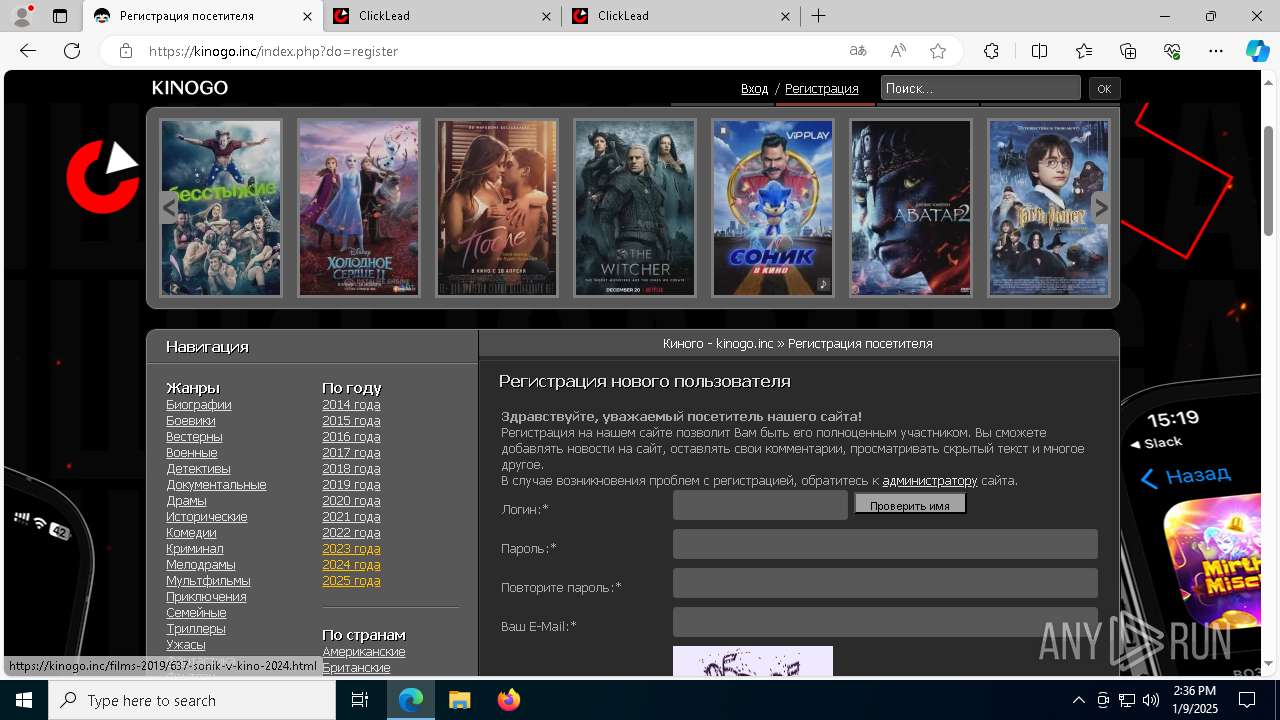Click the OK search button
The width and height of the screenshot is (1280, 720).
[x=1104, y=88]
